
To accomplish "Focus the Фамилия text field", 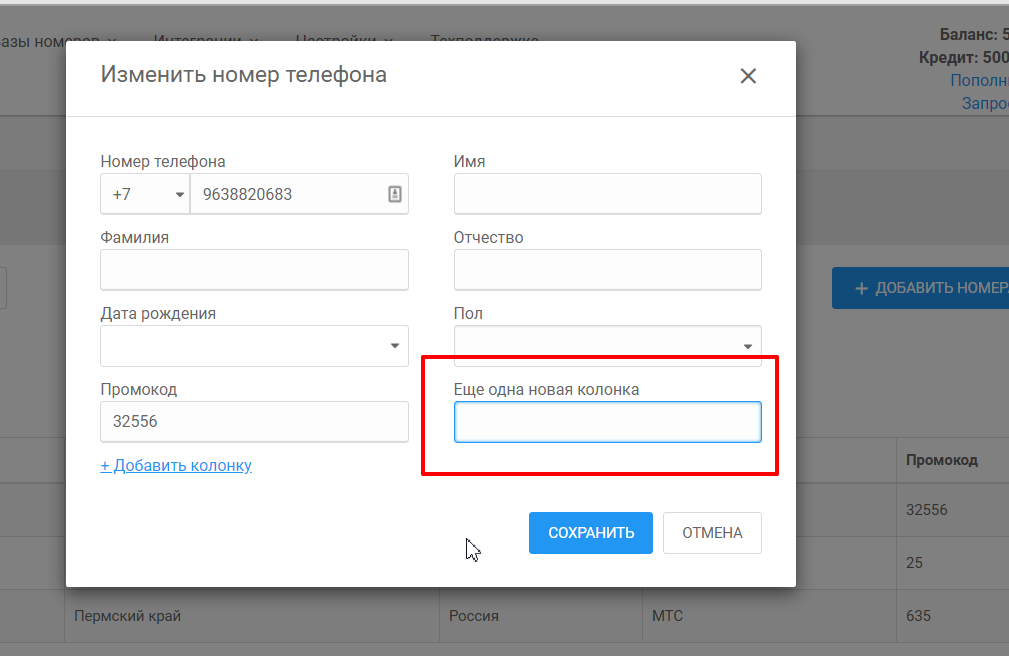I will pos(254,270).
